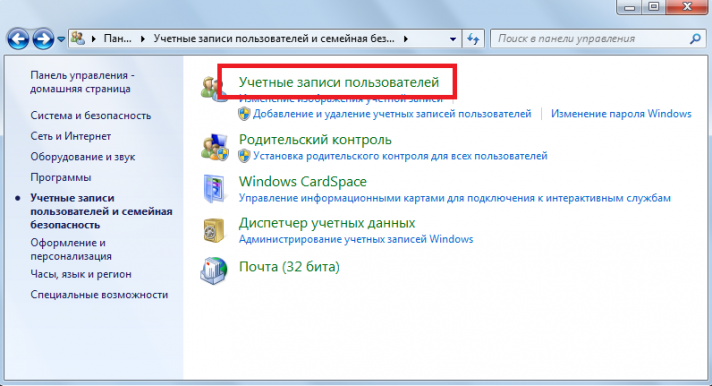This screenshot has height=386, width=712.
Task: Expand breadcrumb arrow after Пан...
Action: click(143, 39)
